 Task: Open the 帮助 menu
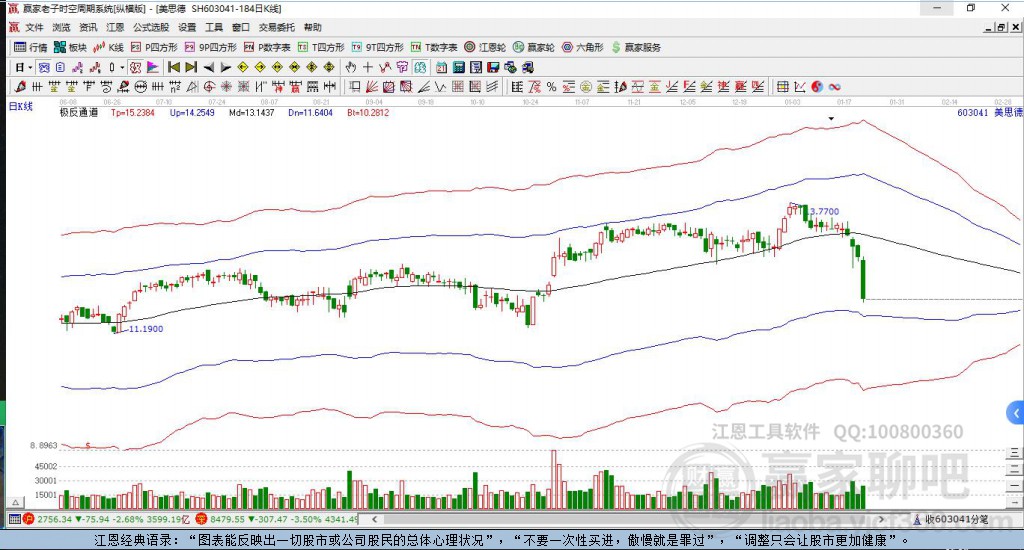[313, 27]
